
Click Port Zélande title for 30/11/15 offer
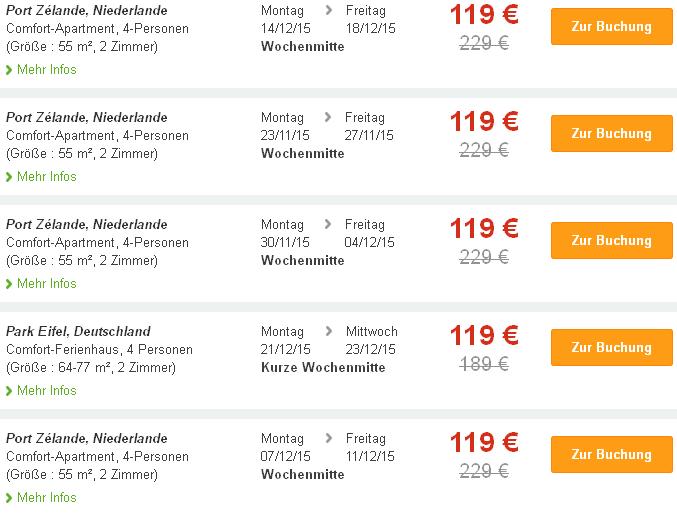(87, 225)
